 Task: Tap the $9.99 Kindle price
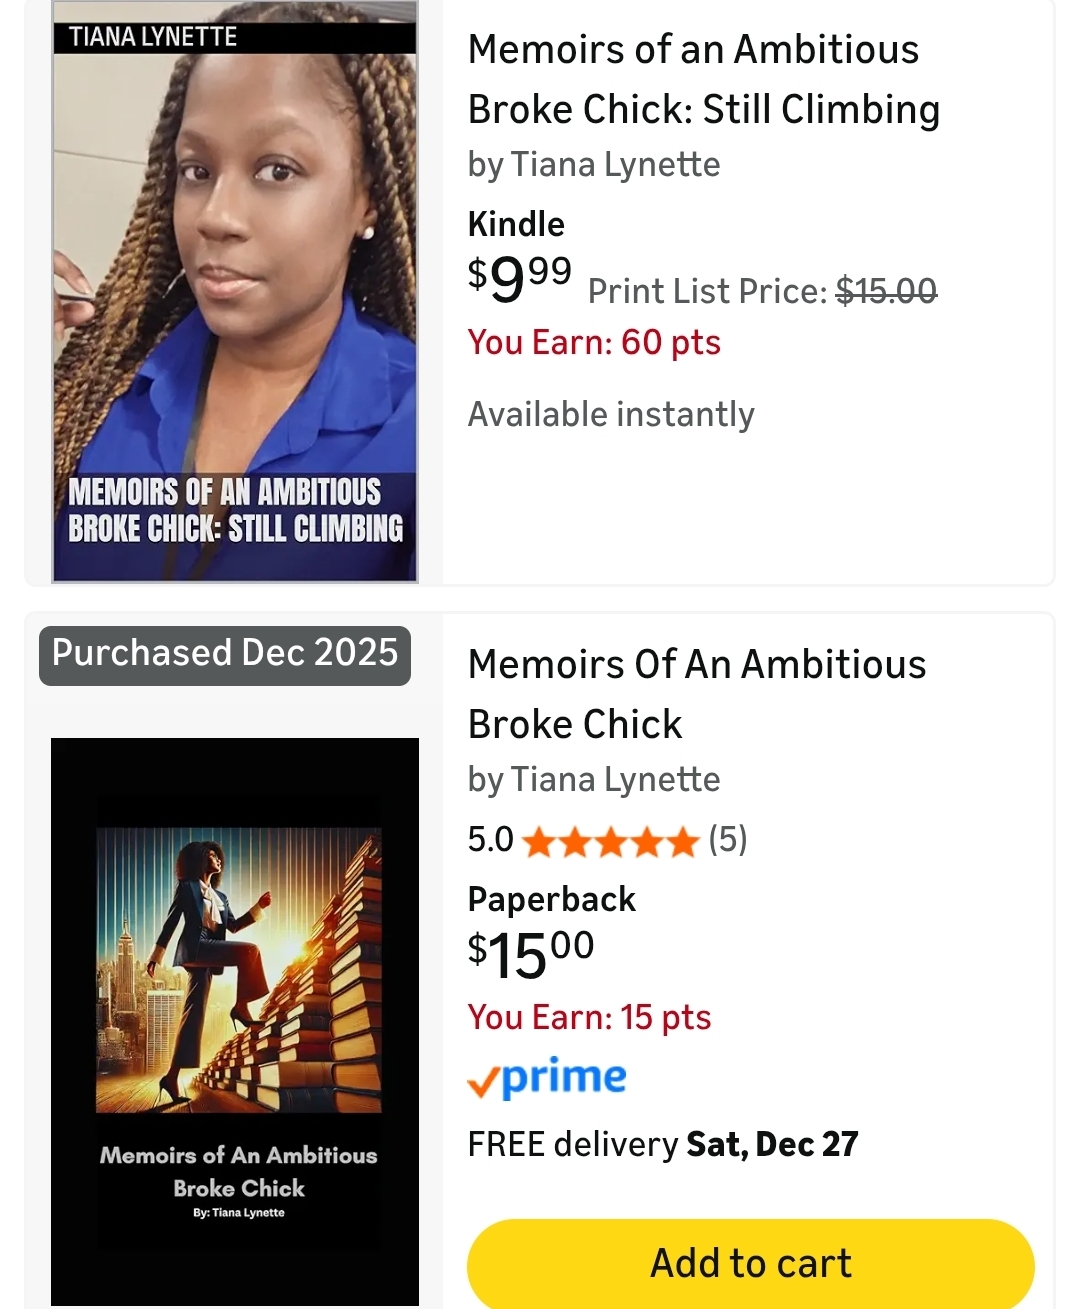click(x=520, y=278)
